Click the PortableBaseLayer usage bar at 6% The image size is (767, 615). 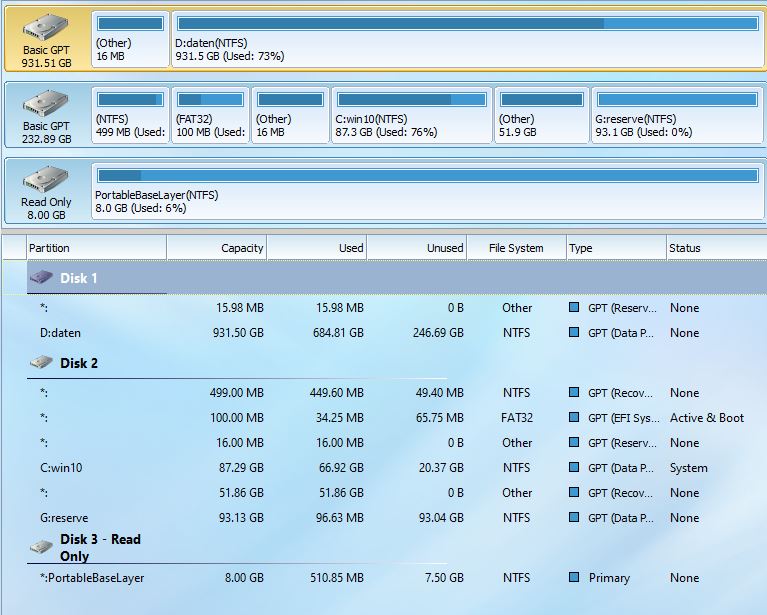pyautogui.click(x=428, y=176)
